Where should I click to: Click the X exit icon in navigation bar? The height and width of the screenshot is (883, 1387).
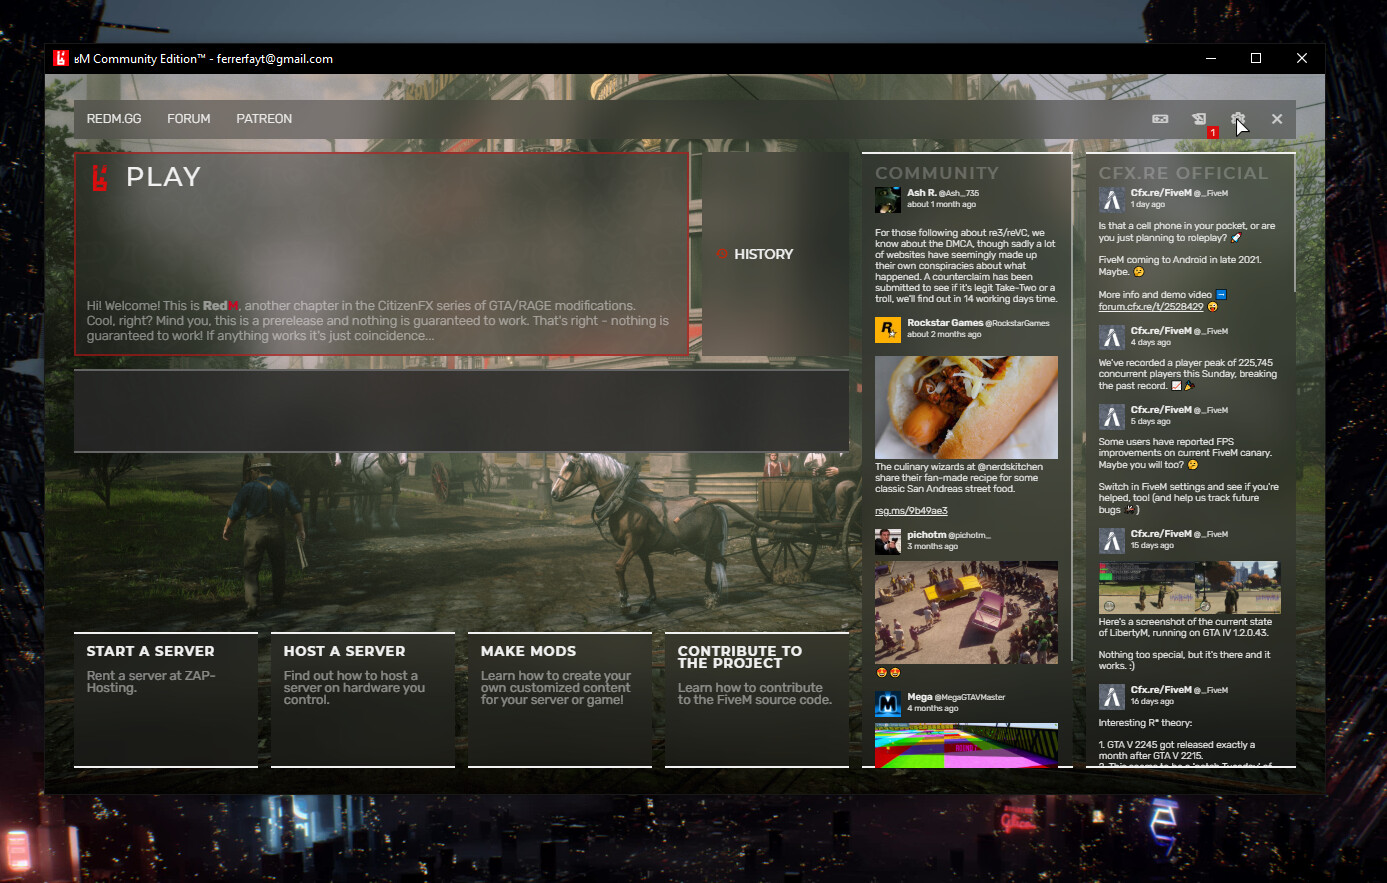coord(1277,119)
